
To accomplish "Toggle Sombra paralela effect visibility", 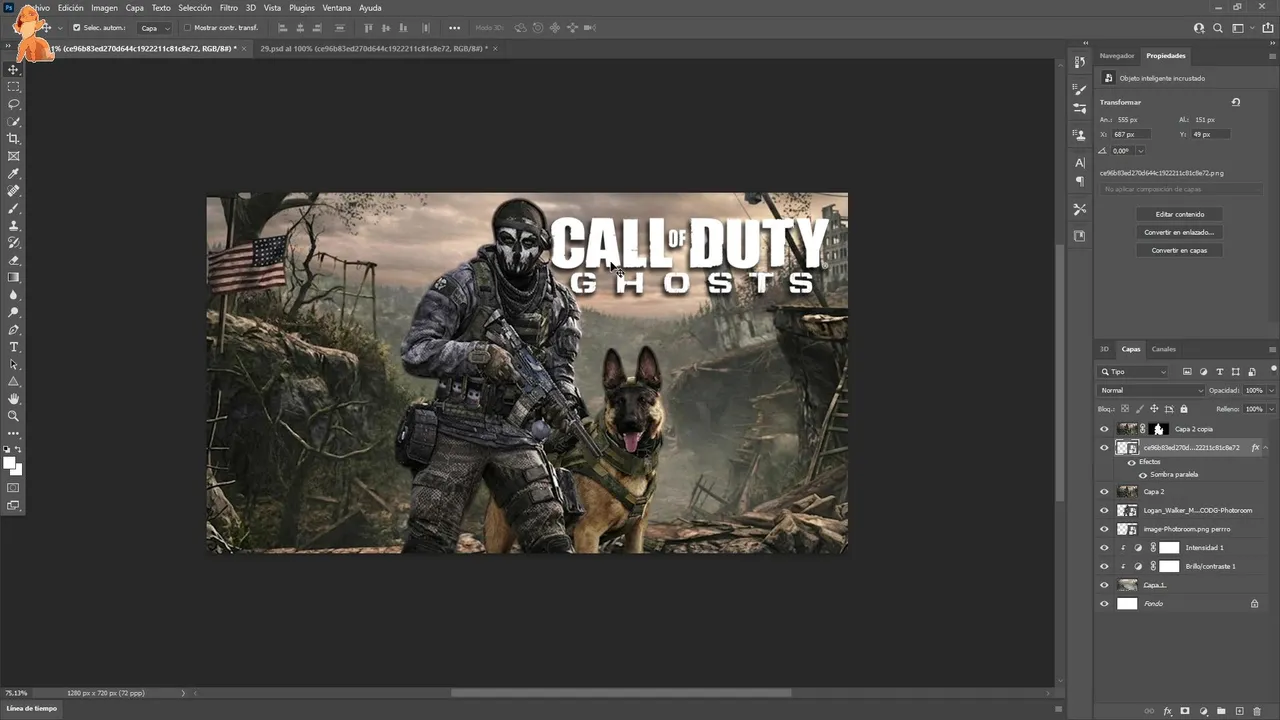I will (1144, 475).
